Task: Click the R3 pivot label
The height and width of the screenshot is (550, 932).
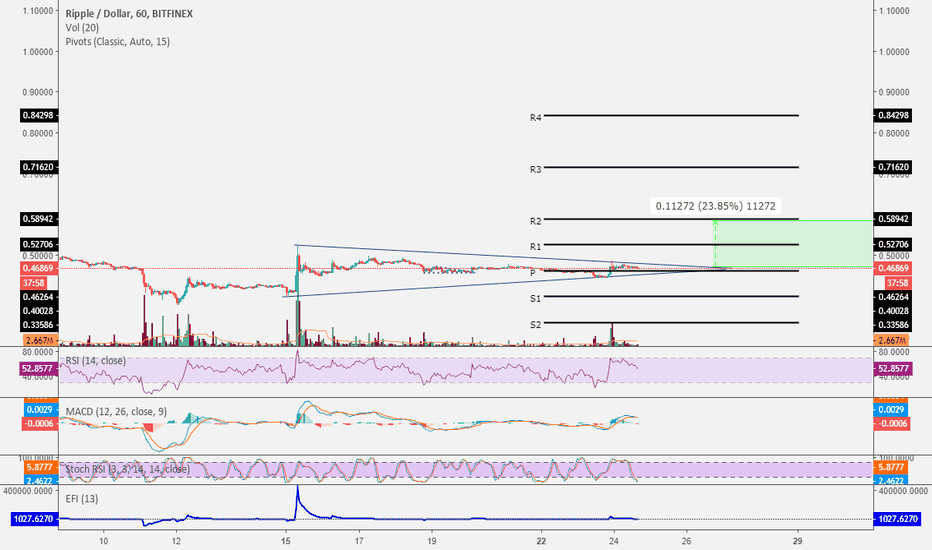Action: tap(536, 169)
